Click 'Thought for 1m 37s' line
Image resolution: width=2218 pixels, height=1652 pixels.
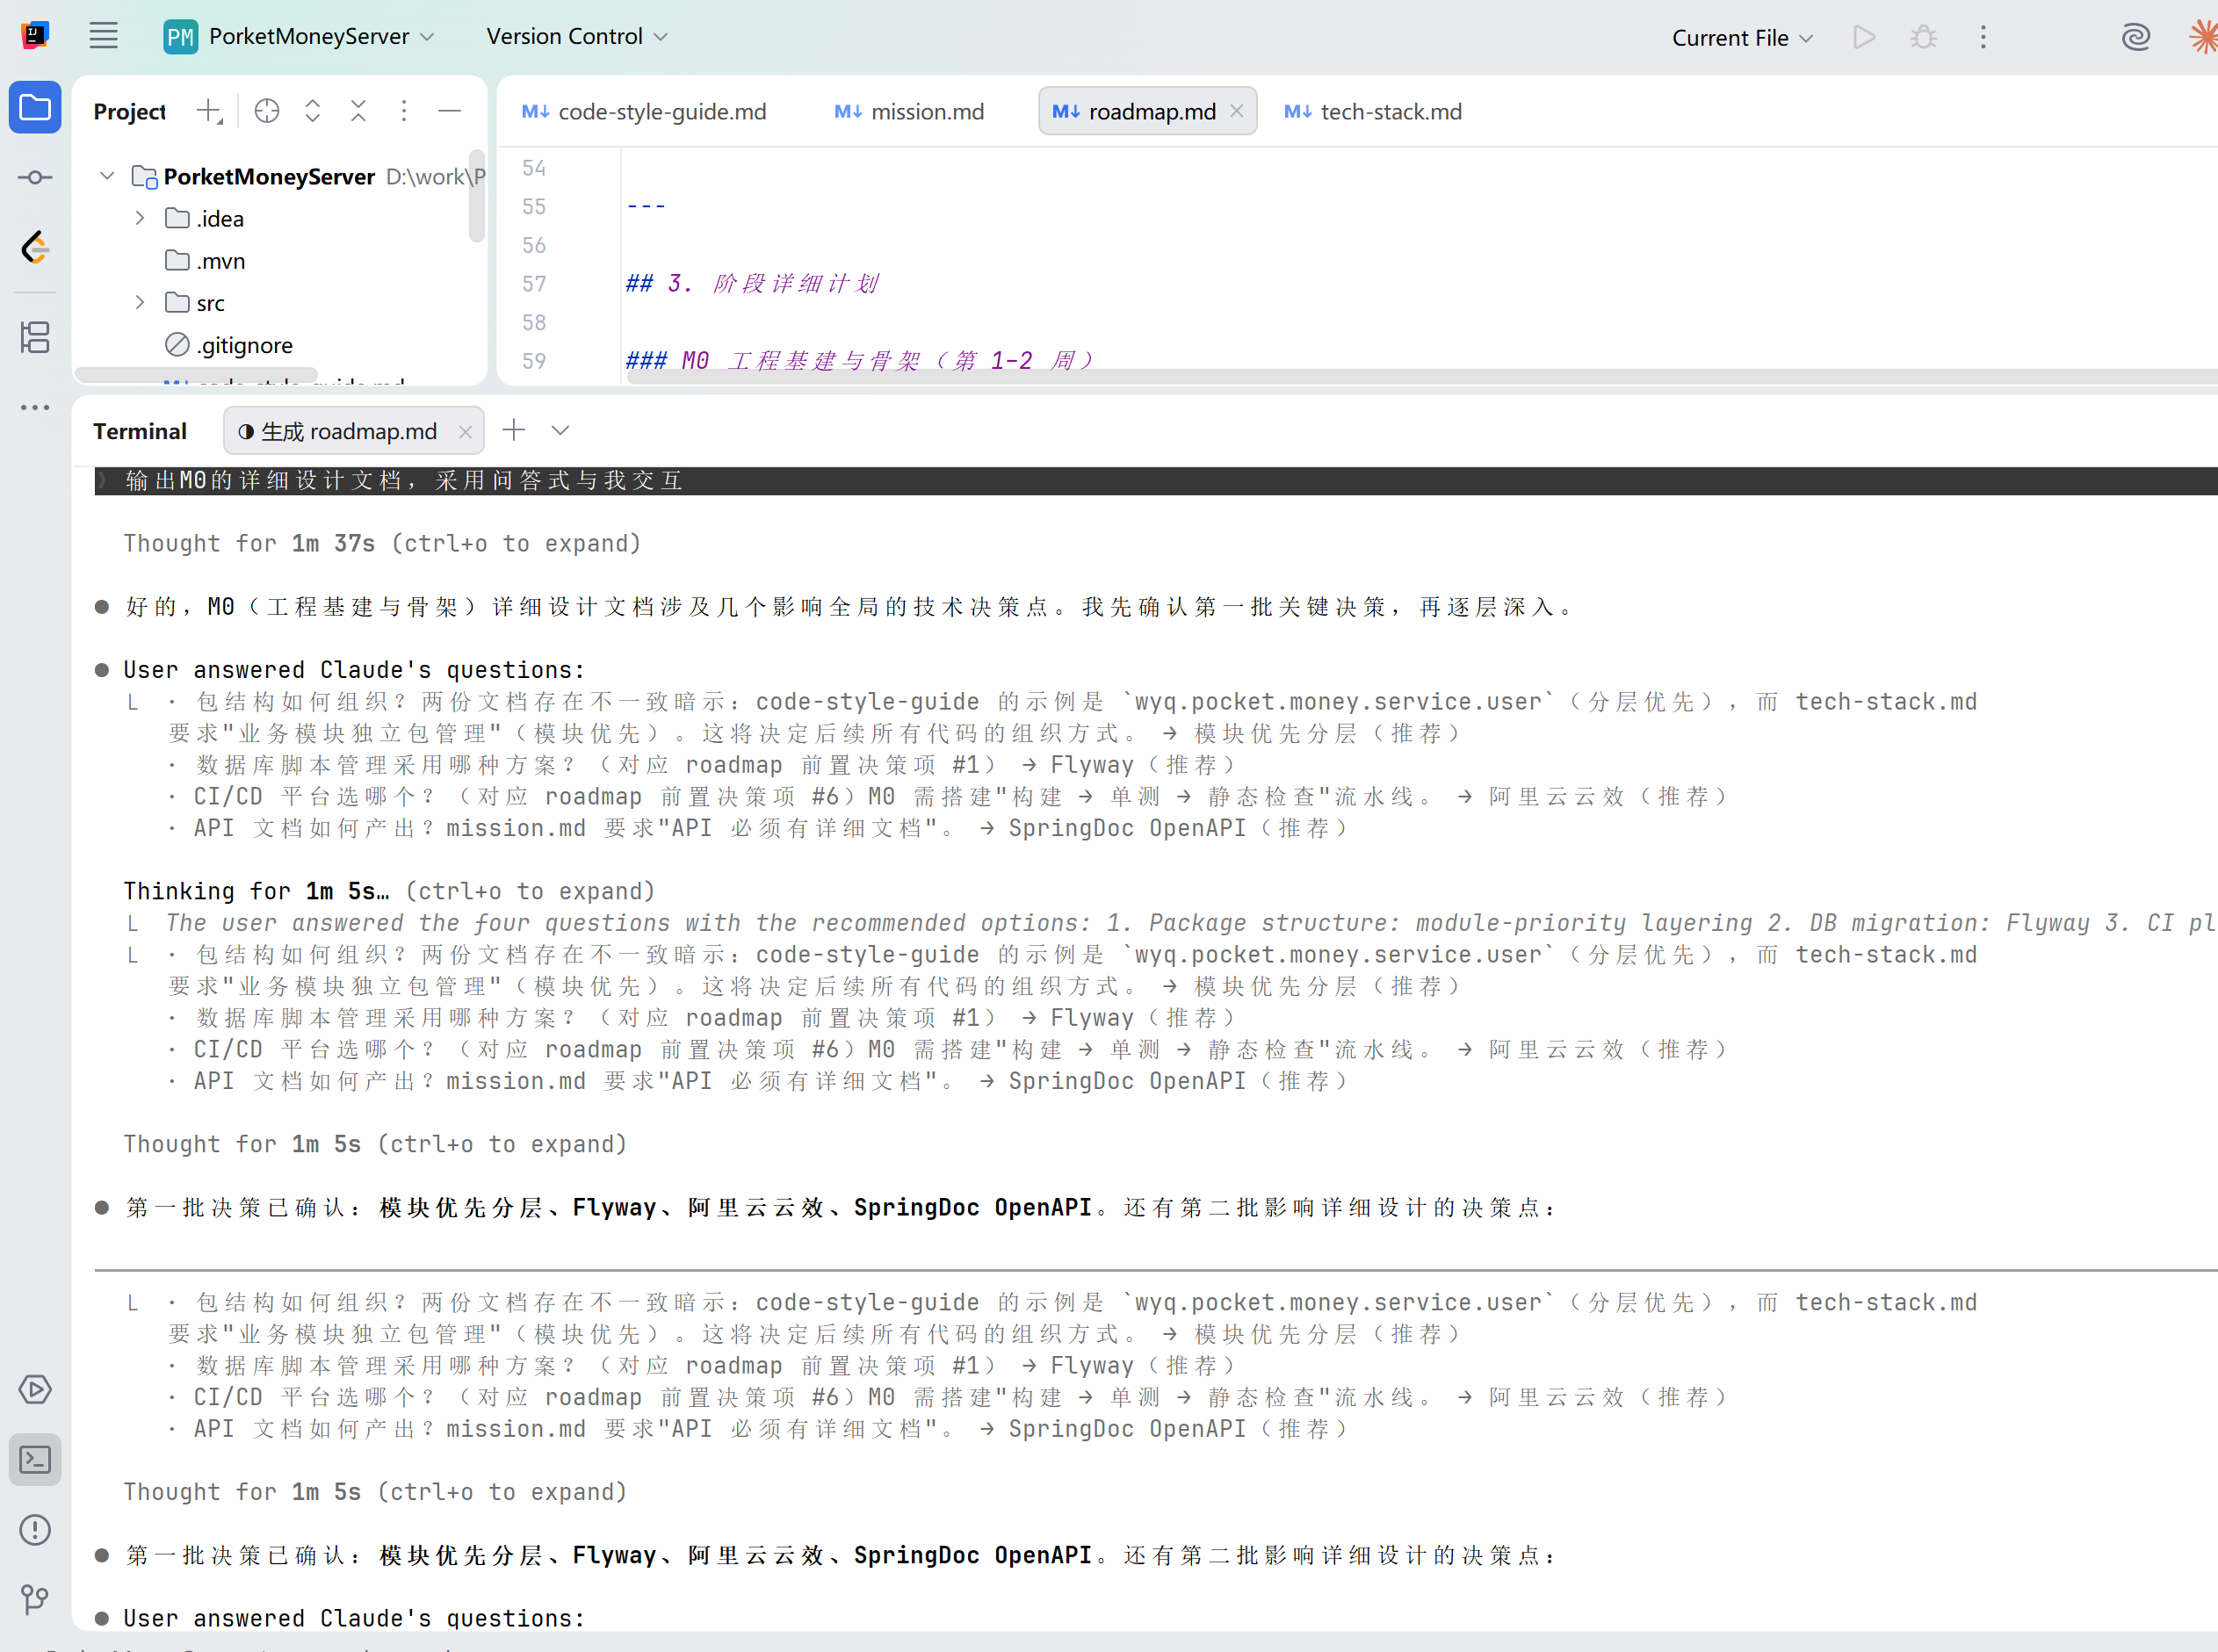click(x=382, y=543)
